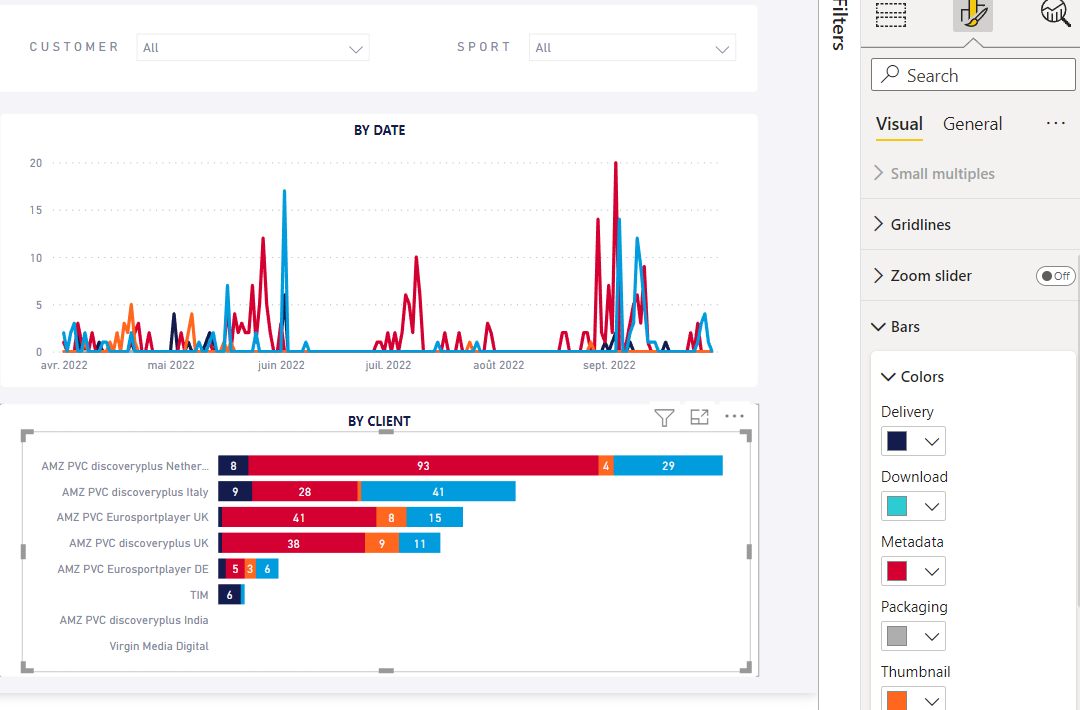Expand the Filters pane

click(x=838, y=25)
